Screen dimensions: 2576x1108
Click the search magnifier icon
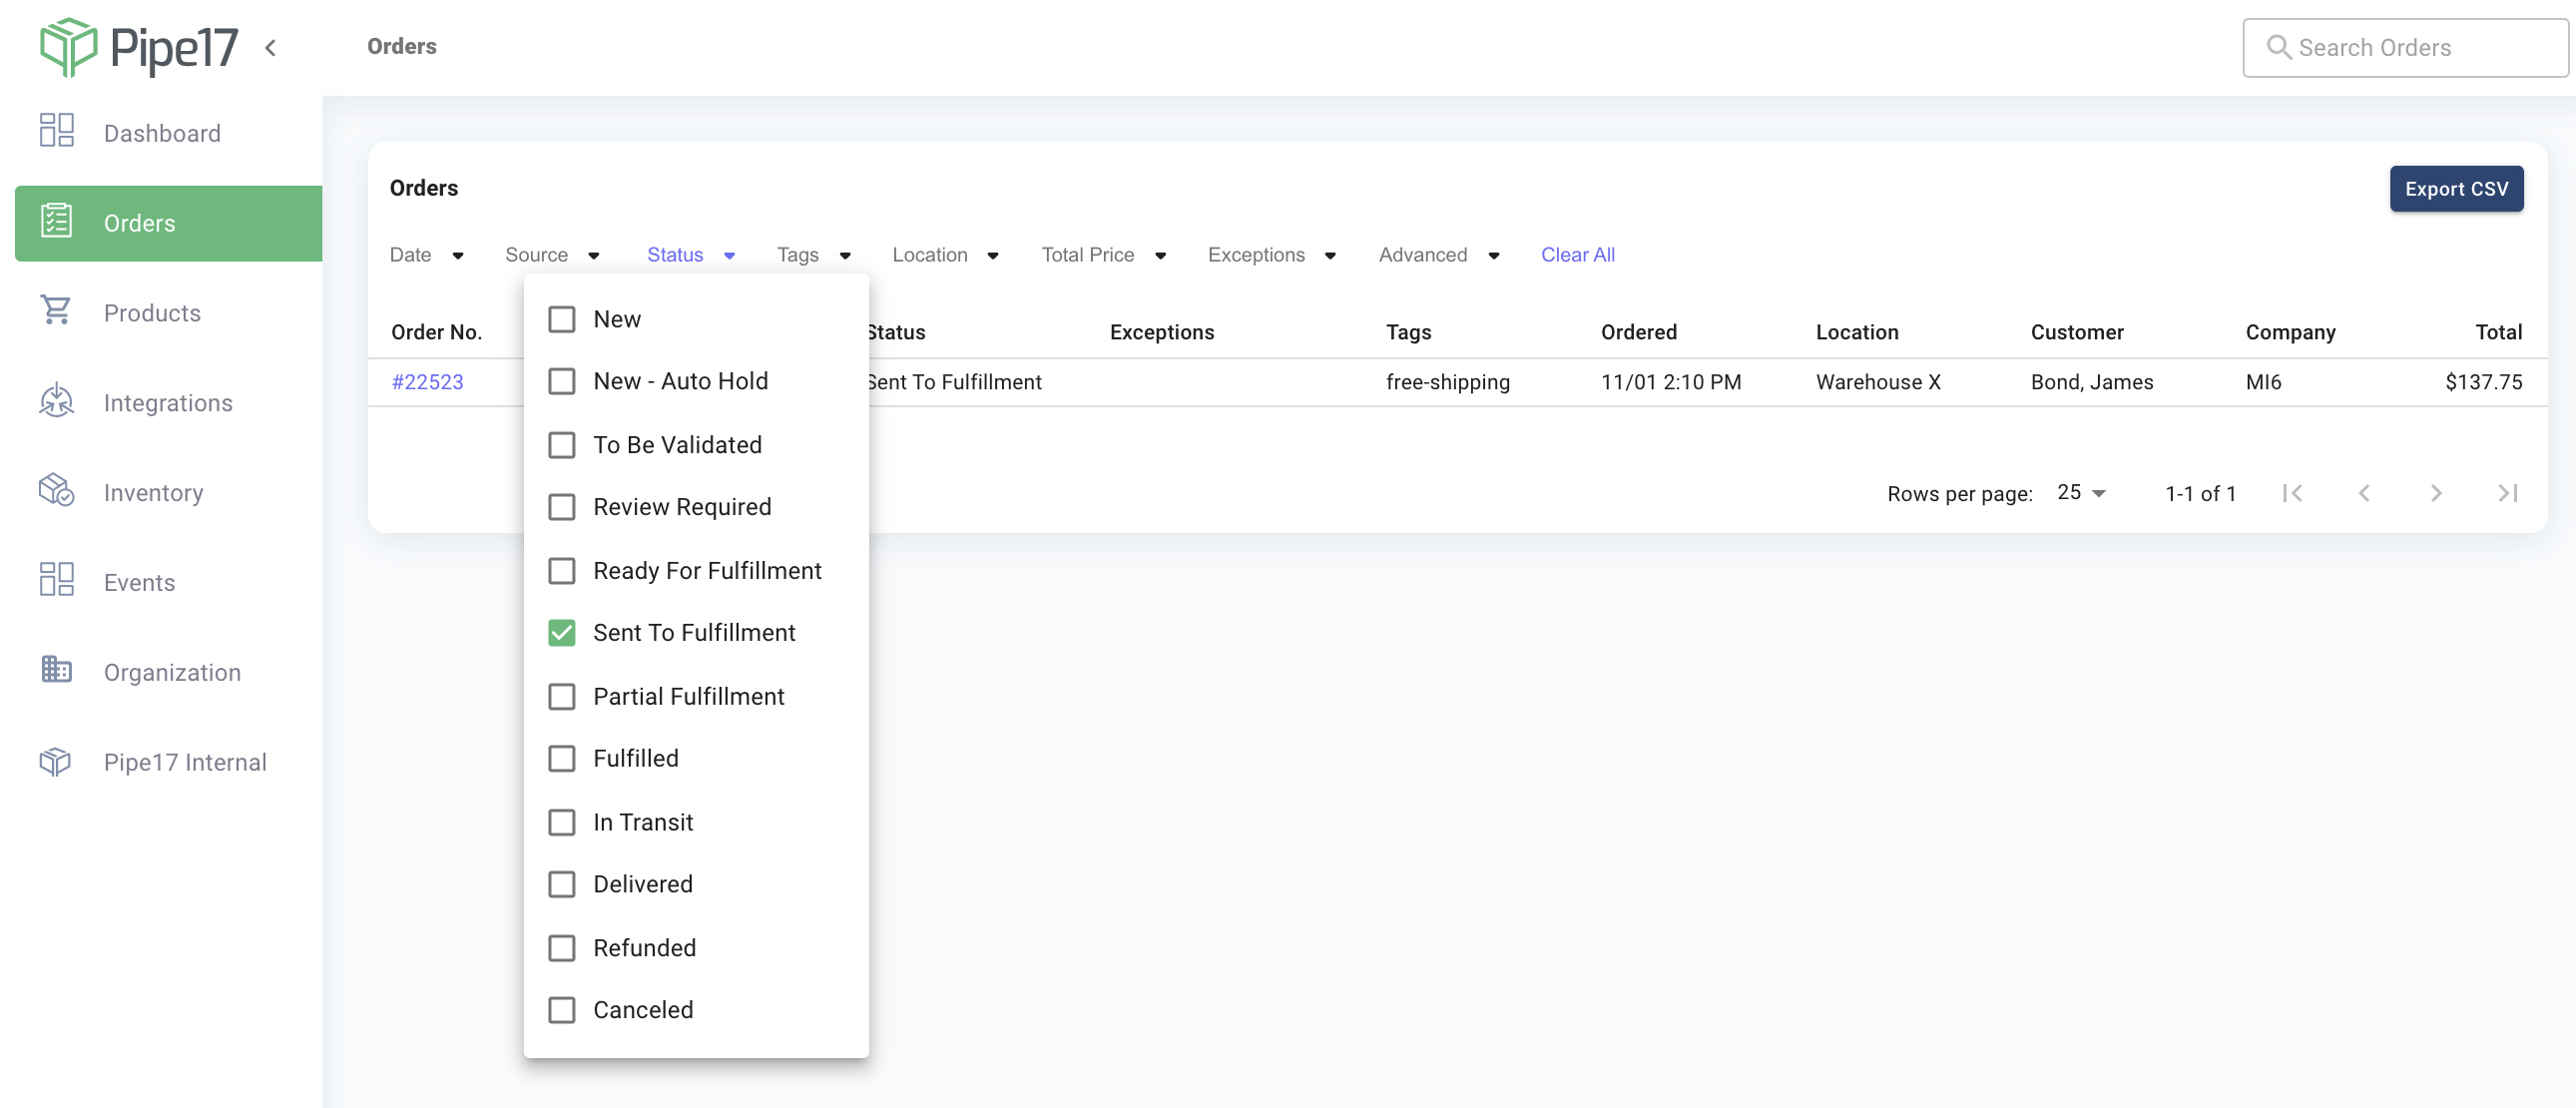[2278, 47]
